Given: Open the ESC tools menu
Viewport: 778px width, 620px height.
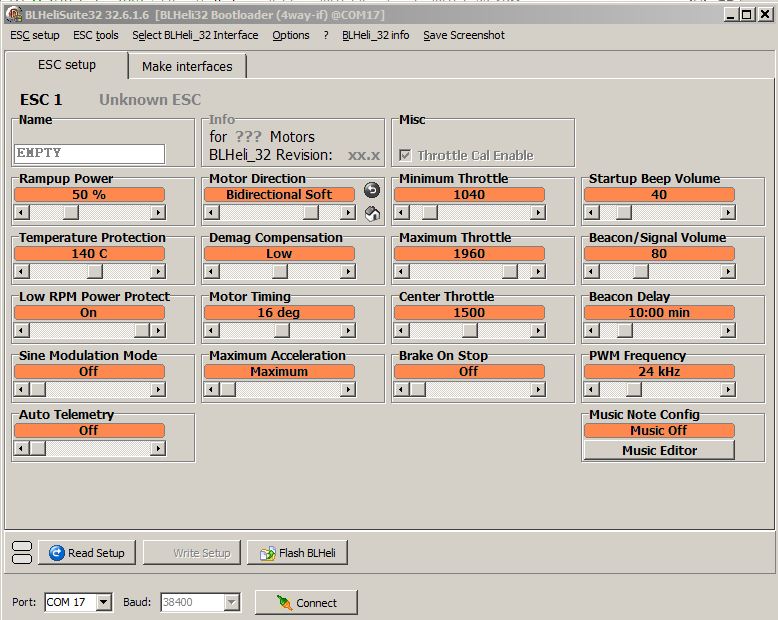Looking at the screenshot, I should pyautogui.click(x=96, y=35).
